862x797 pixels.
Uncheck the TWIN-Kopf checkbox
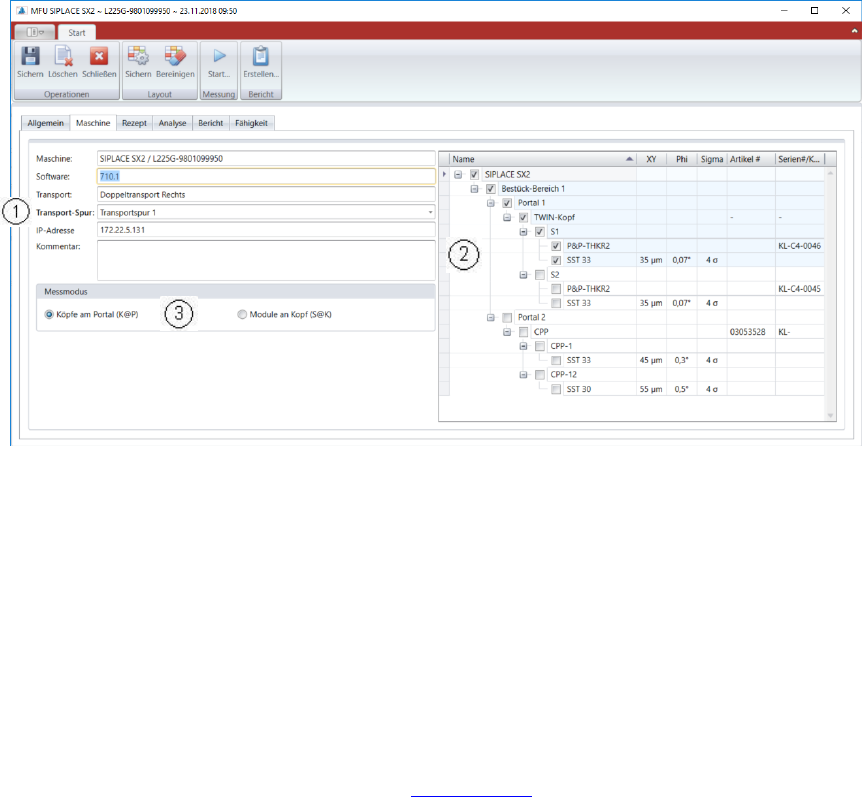(x=523, y=218)
